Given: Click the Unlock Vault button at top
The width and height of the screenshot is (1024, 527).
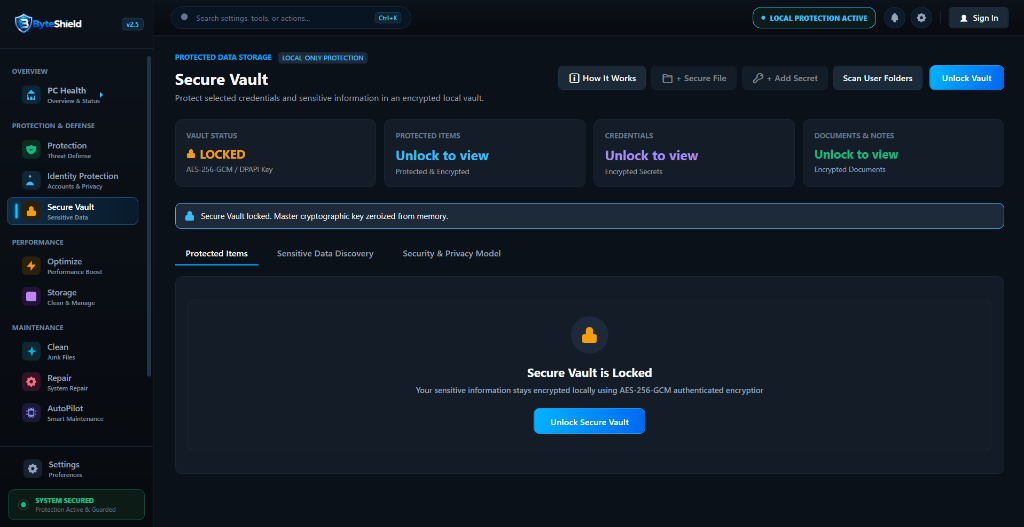Looking at the screenshot, I should pyautogui.click(x=967, y=78).
